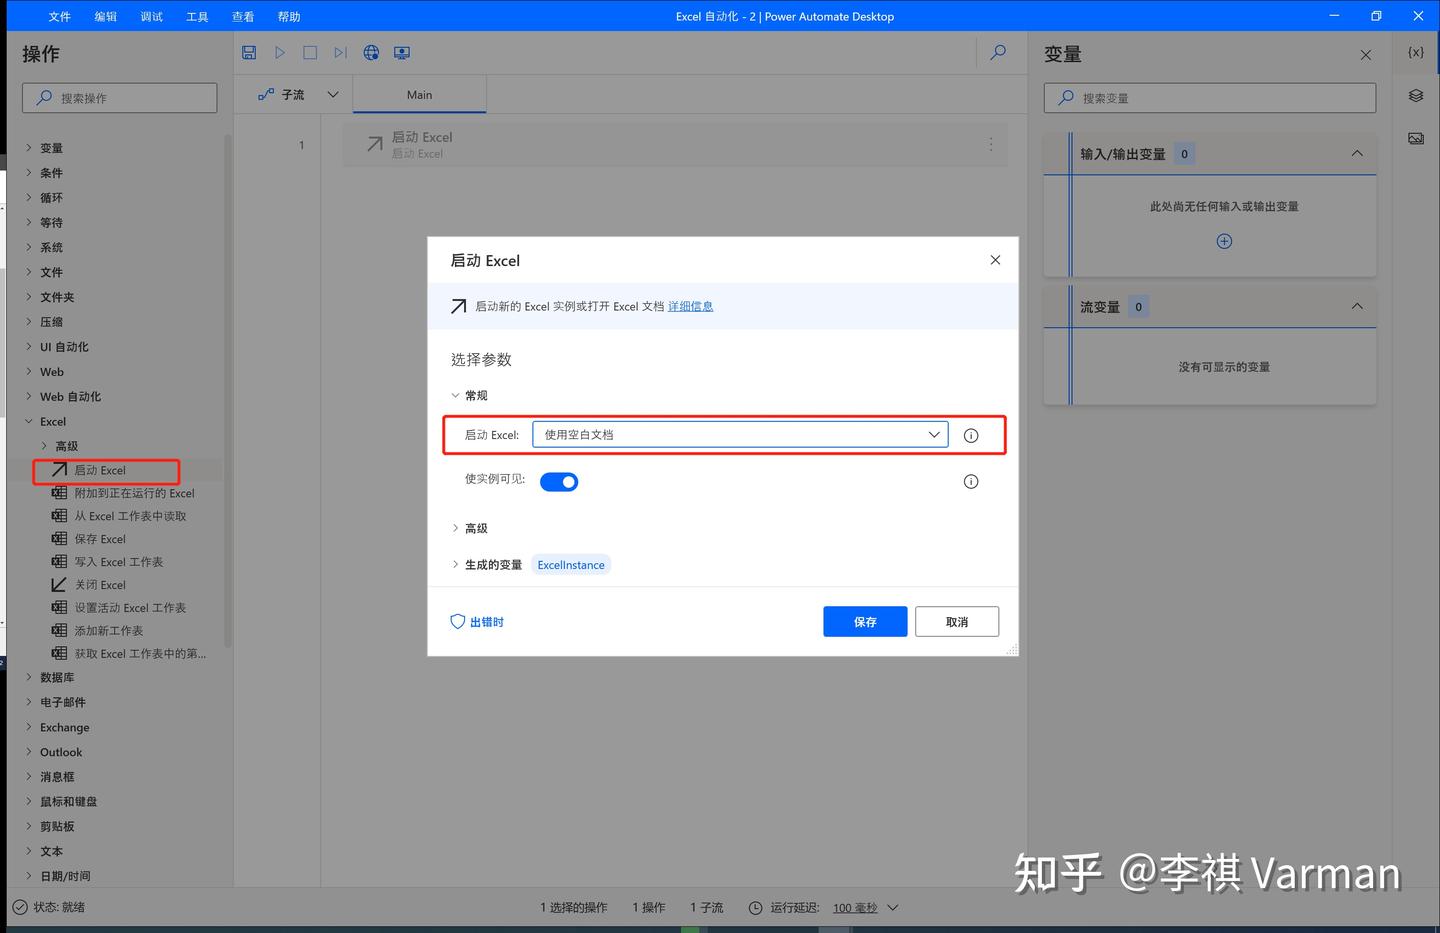Click the 出错时 error handling option
This screenshot has height=933, width=1440.
click(486, 621)
